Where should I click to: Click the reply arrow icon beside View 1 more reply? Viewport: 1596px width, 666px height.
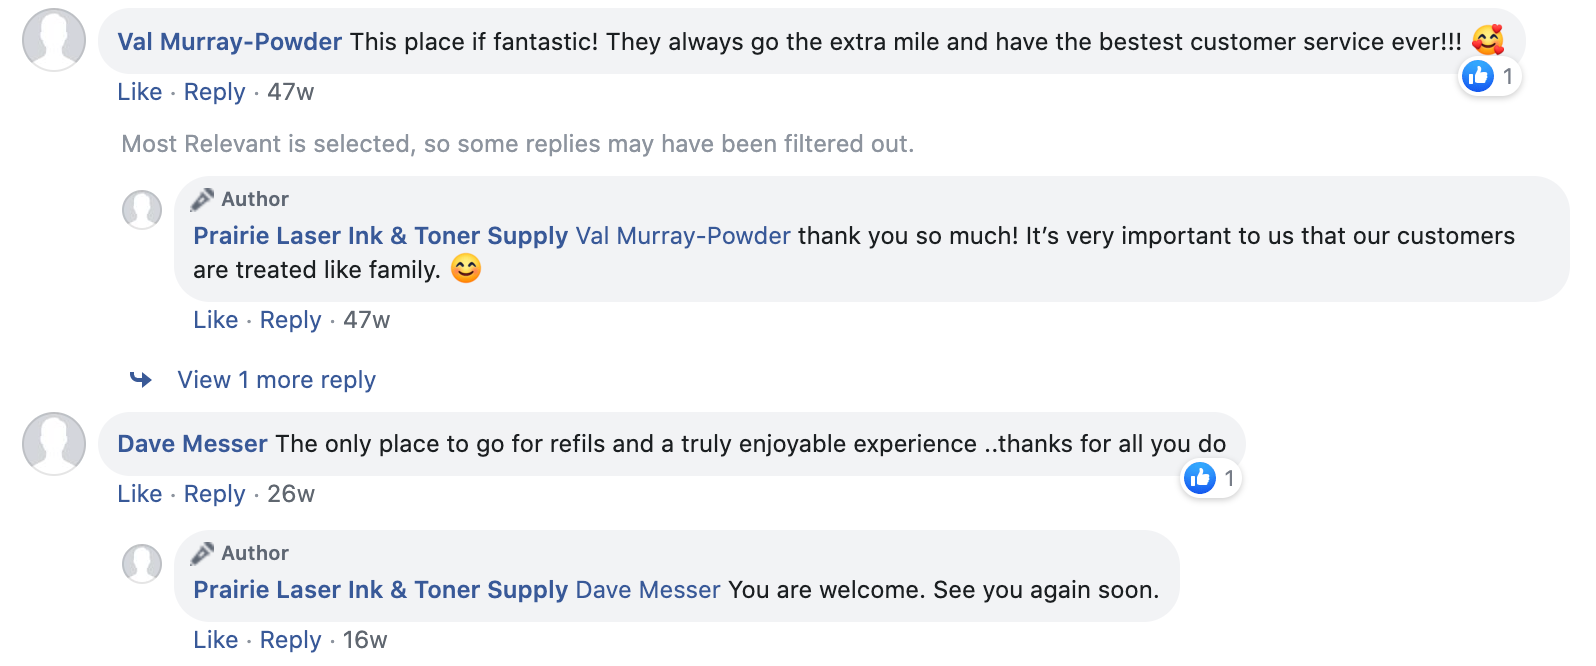pos(141,380)
